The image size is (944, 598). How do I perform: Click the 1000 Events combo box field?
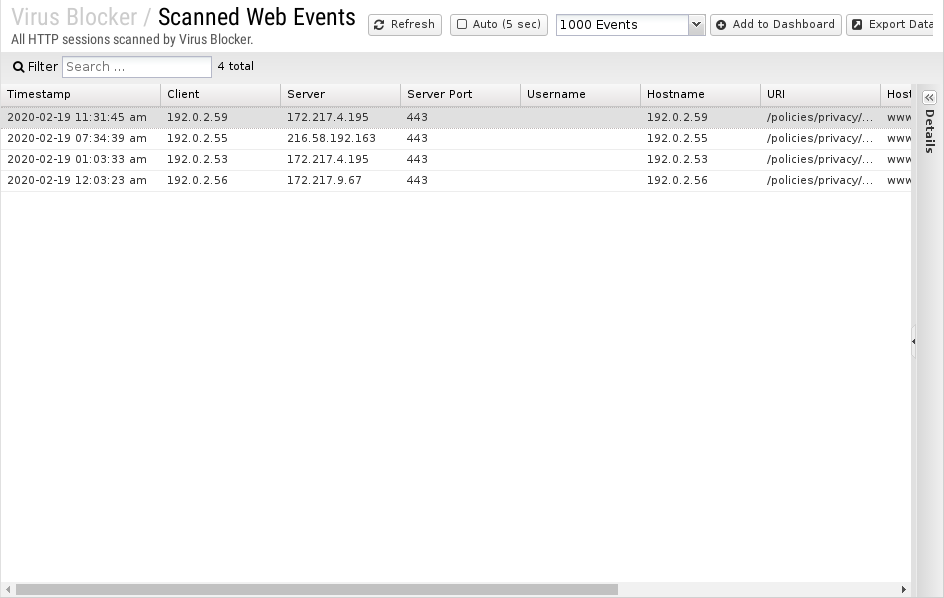point(623,25)
